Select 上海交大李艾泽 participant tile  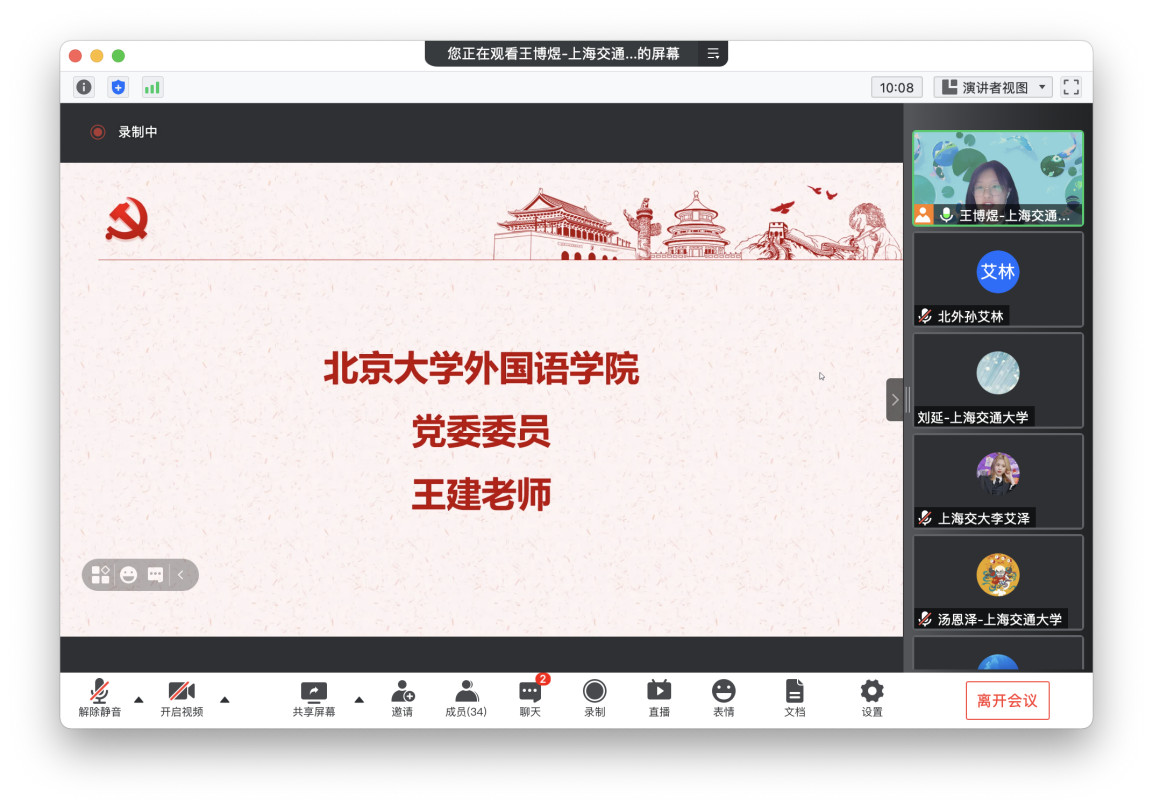click(x=998, y=482)
